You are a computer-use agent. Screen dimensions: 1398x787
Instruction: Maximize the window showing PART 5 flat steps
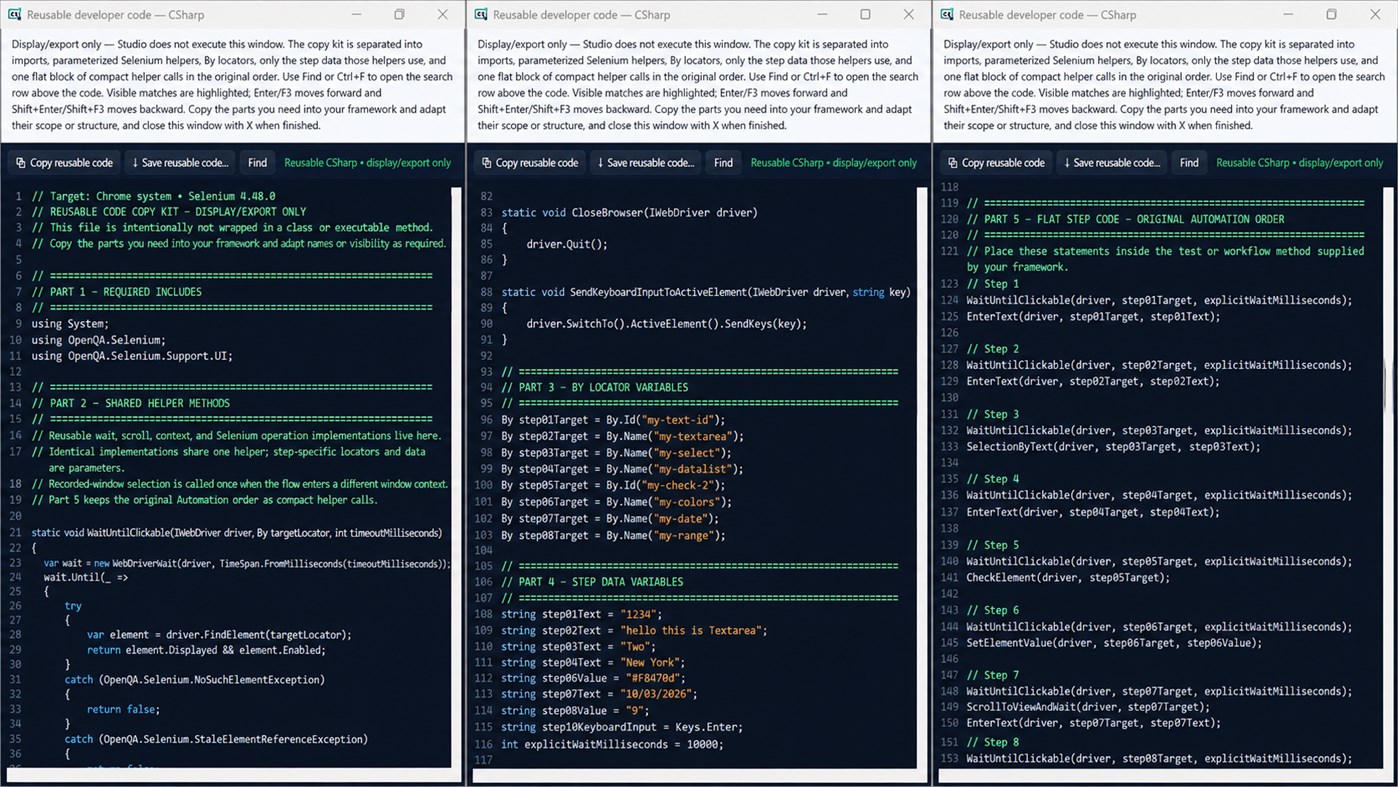(1331, 15)
